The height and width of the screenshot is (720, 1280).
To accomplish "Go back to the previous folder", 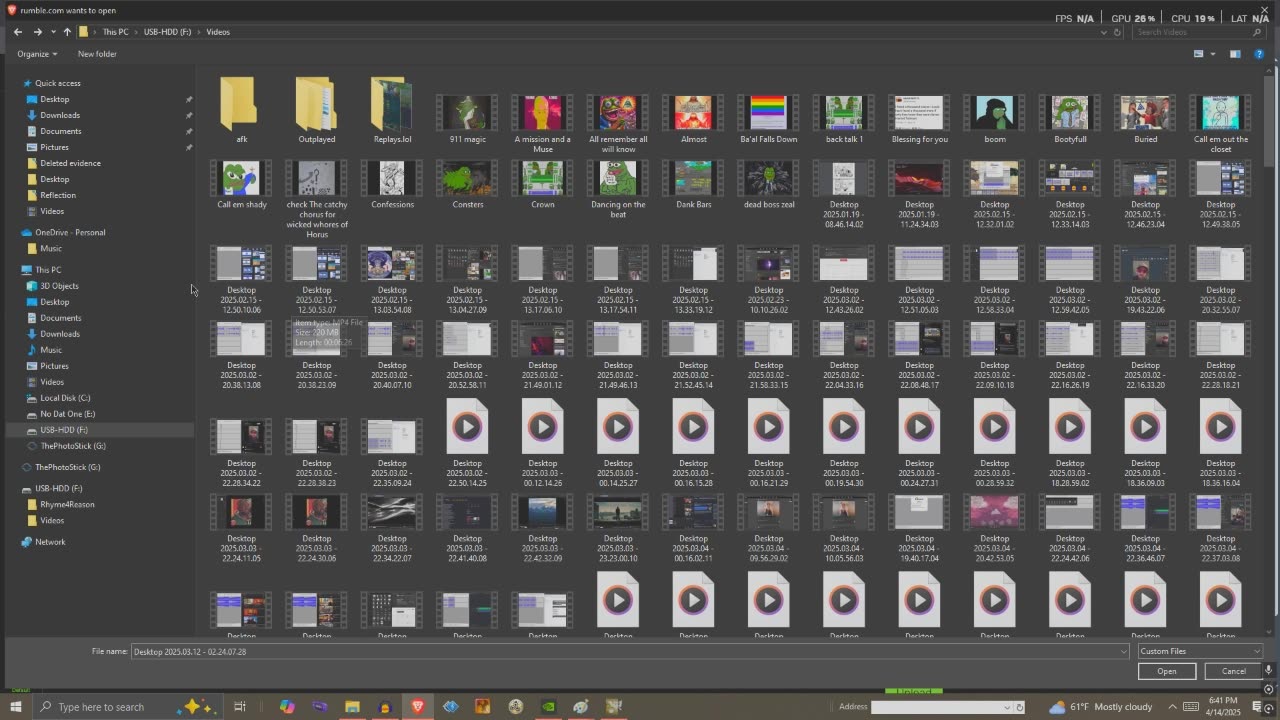I will tap(18, 32).
